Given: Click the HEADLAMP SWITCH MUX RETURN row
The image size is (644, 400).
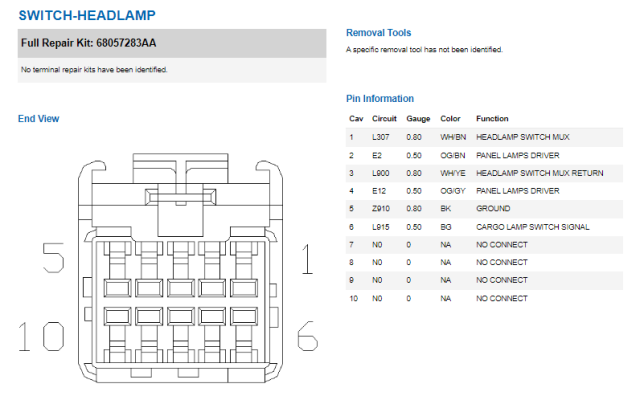Looking at the screenshot, I should [x=484, y=173].
